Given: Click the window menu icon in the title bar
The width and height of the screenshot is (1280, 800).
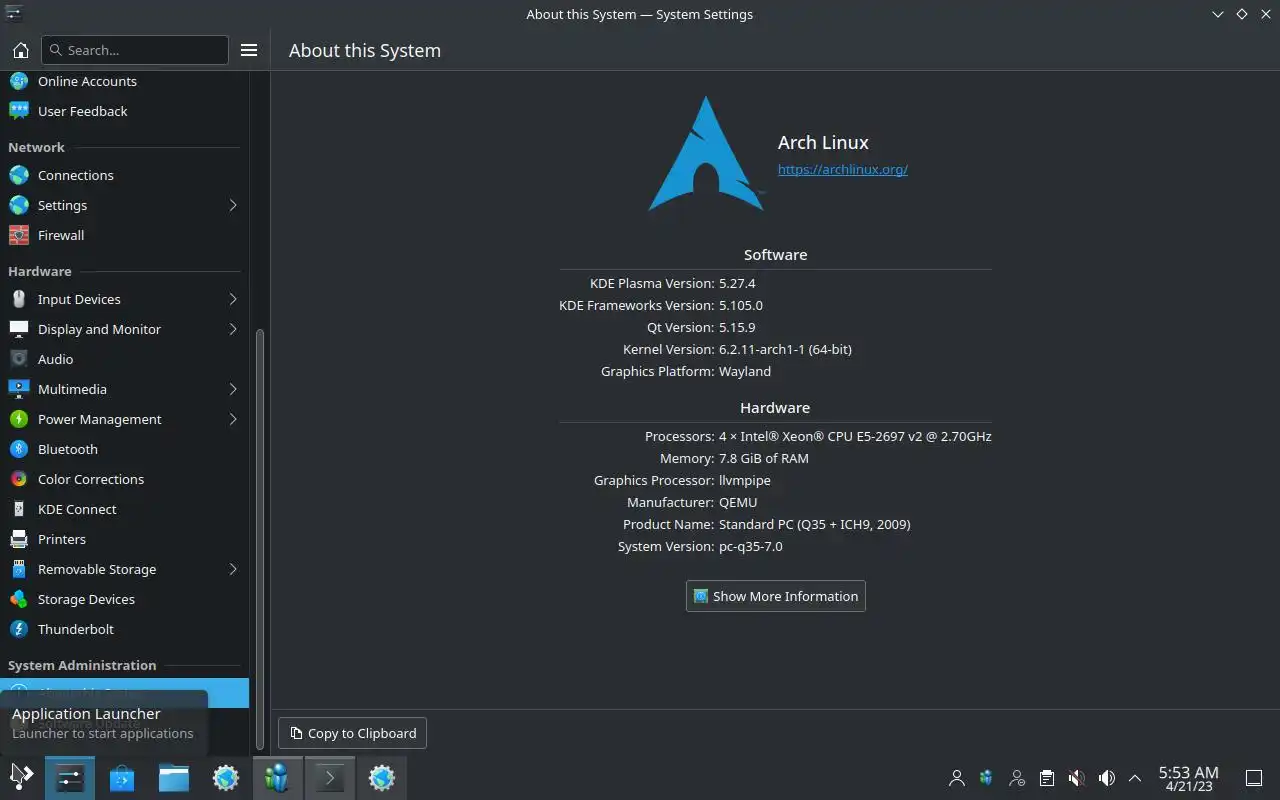Looking at the screenshot, I should pos(14,14).
